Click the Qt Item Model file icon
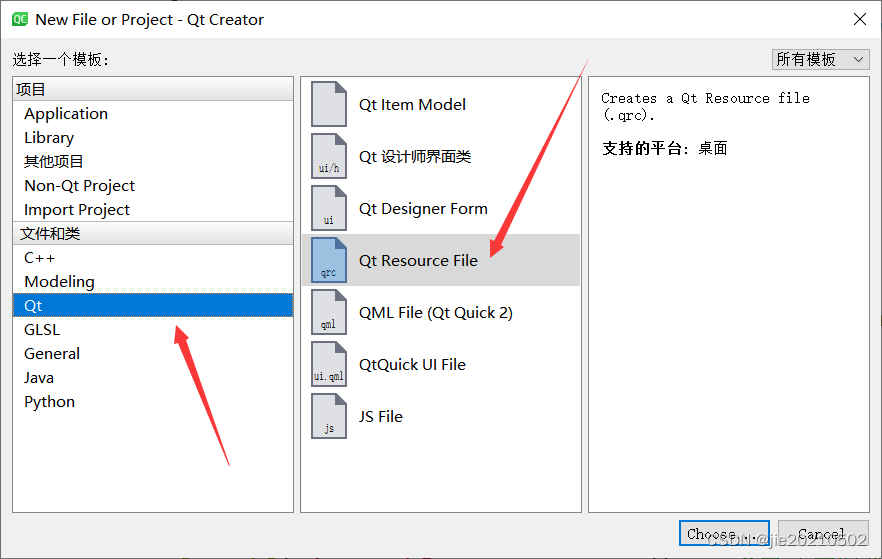 click(328, 104)
